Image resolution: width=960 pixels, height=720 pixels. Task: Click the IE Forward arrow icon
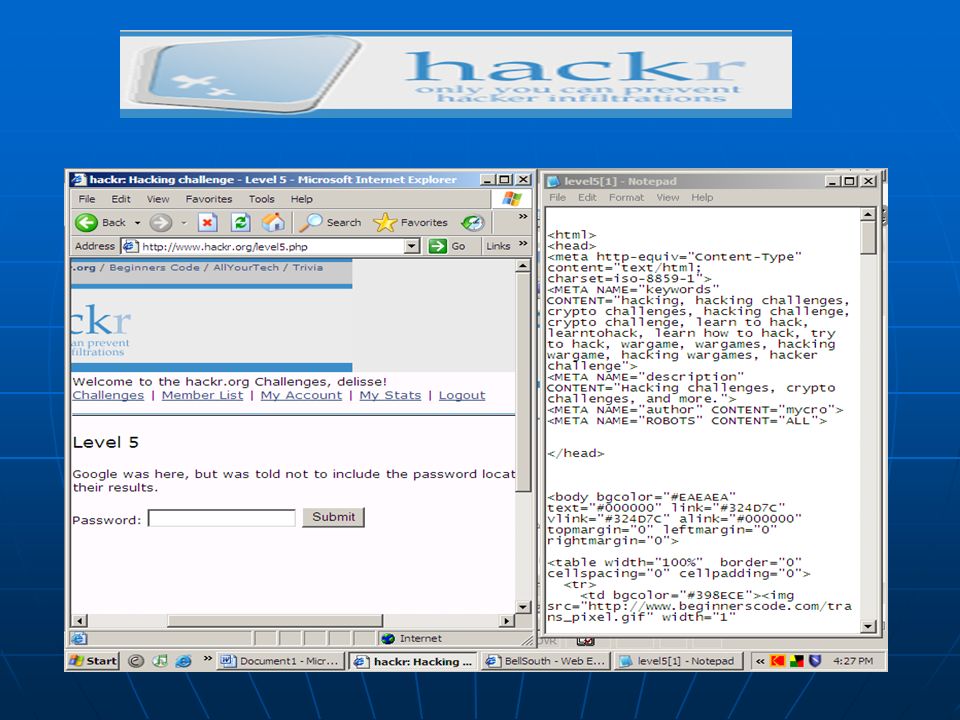tap(160, 222)
